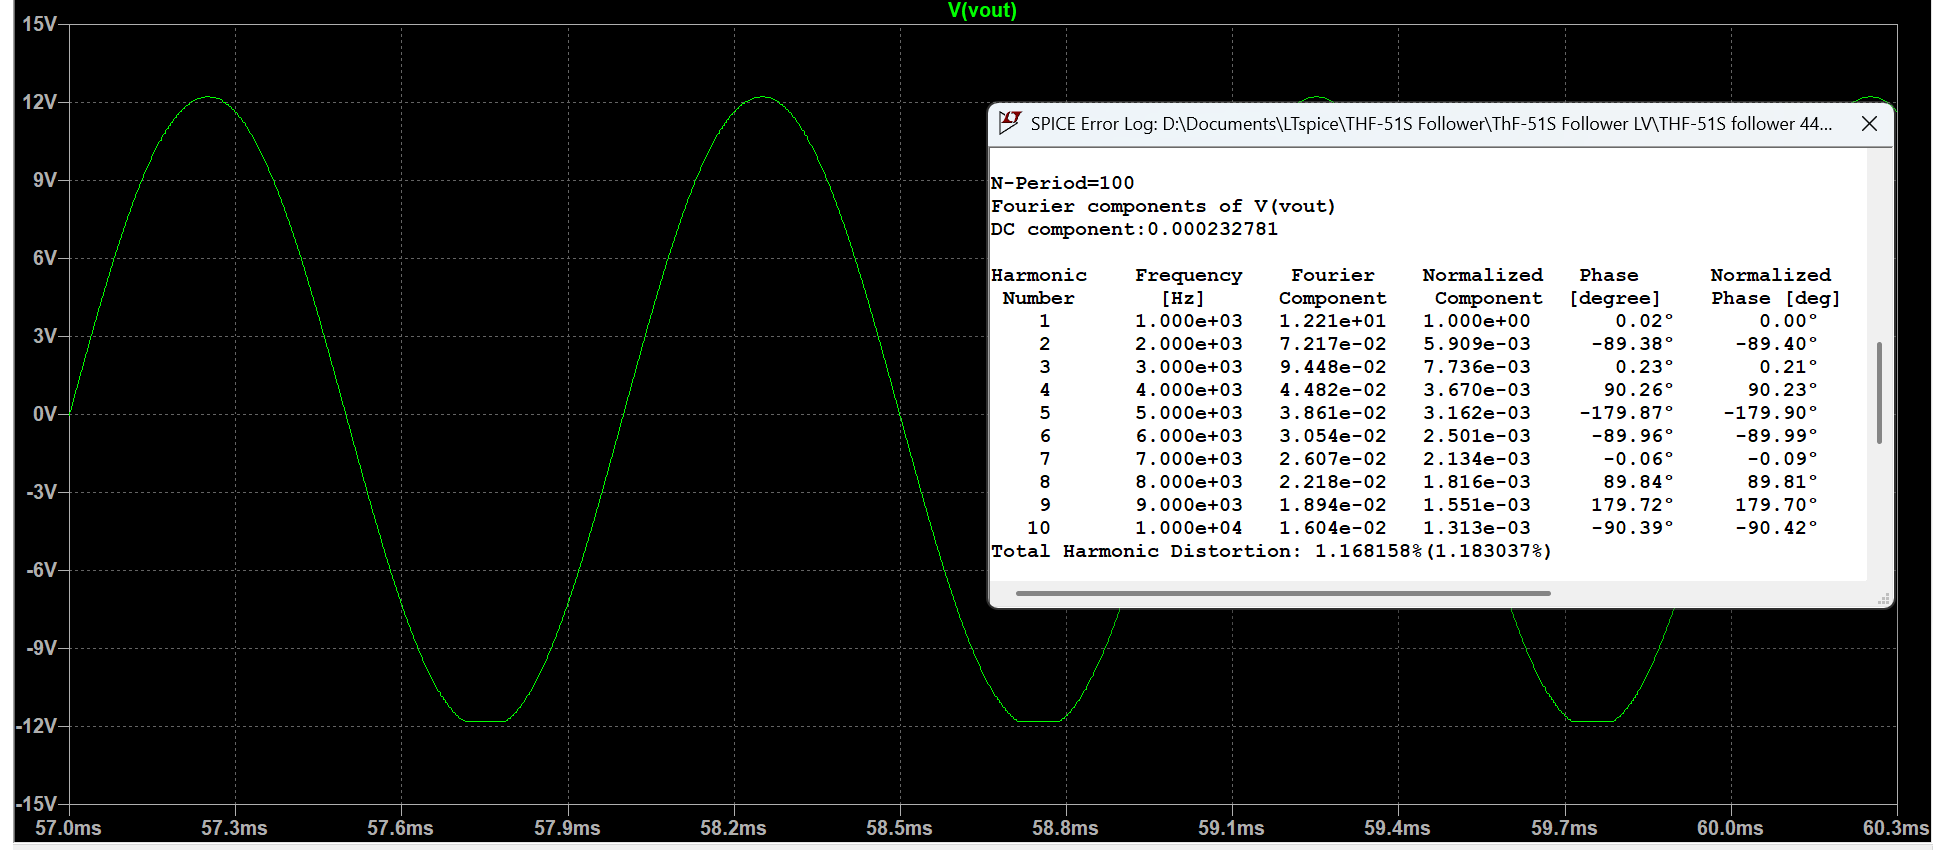Click the 59.4ms label on the time axis
Screen dimensions: 1933x850
pos(1397,828)
